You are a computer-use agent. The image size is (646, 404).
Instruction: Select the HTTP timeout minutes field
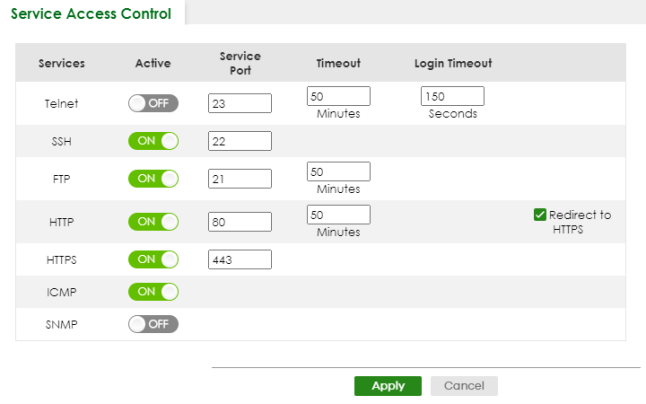pos(339,215)
